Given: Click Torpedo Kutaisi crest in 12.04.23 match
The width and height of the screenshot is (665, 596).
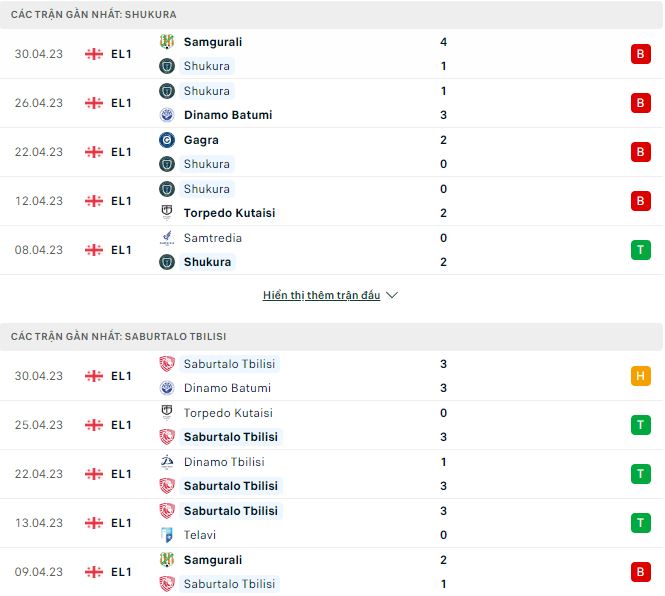Looking at the screenshot, I should click(x=167, y=213).
